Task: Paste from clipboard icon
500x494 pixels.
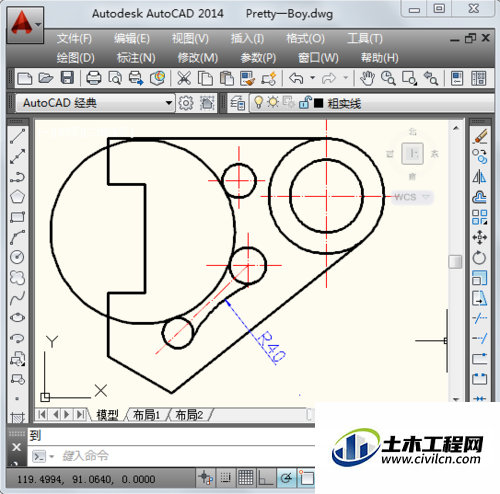Action: [227, 79]
